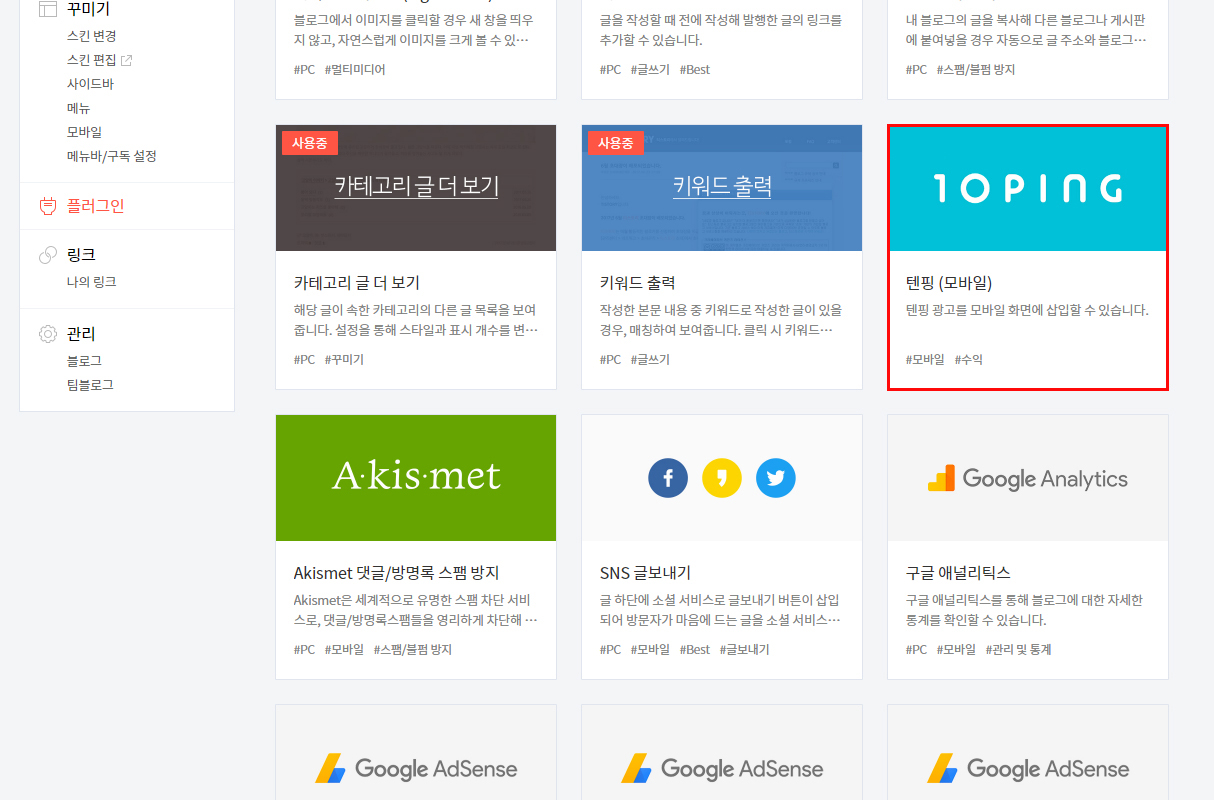Open 모바일 settings item

[85, 132]
